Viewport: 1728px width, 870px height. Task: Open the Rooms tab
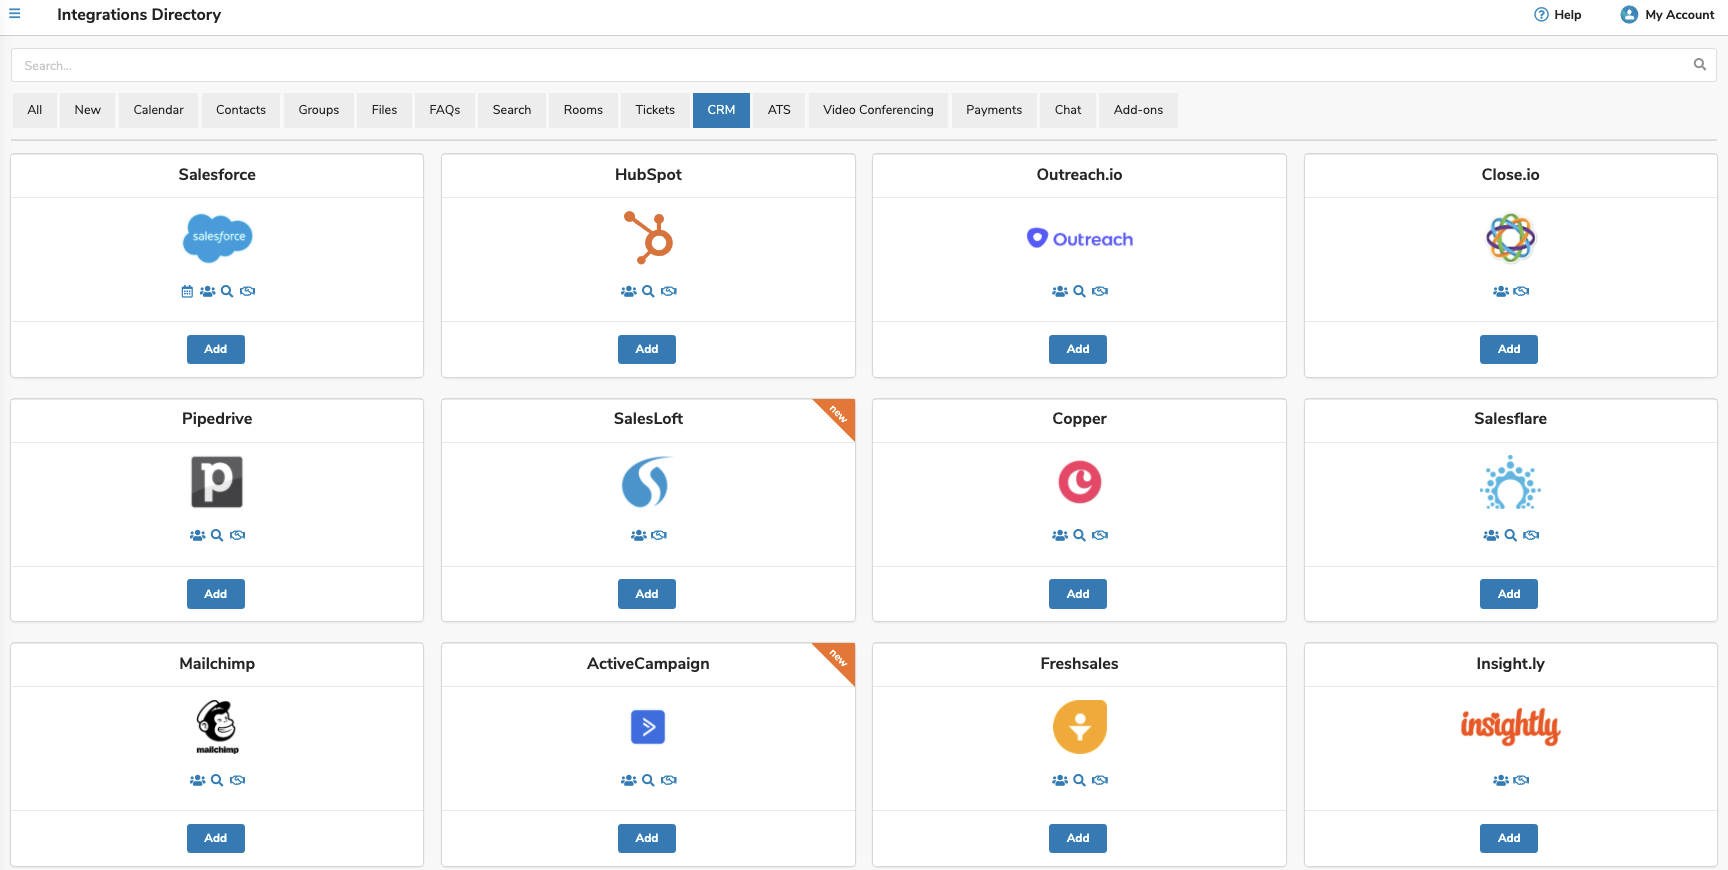point(583,110)
